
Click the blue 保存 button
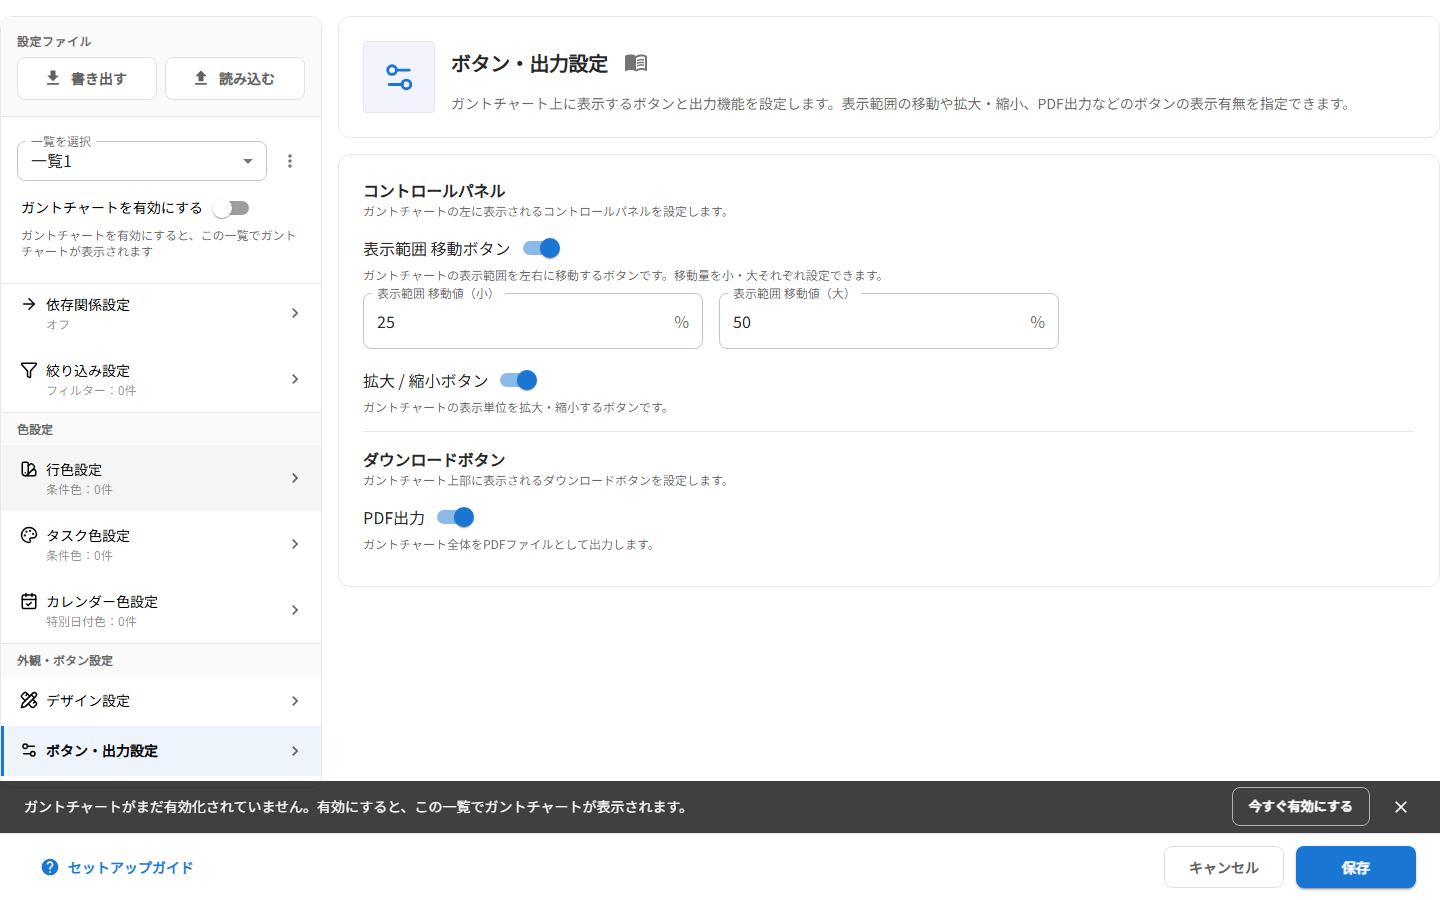click(x=1356, y=867)
